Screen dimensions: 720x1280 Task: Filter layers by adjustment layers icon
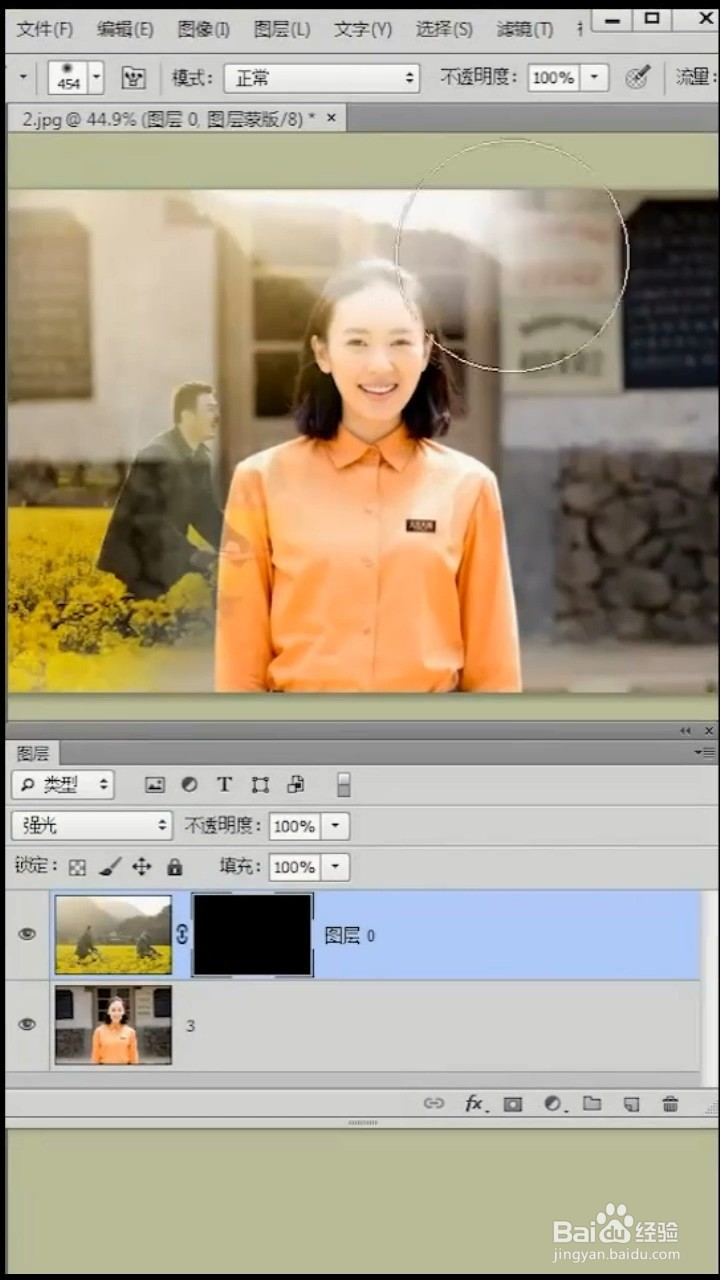click(x=189, y=785)
